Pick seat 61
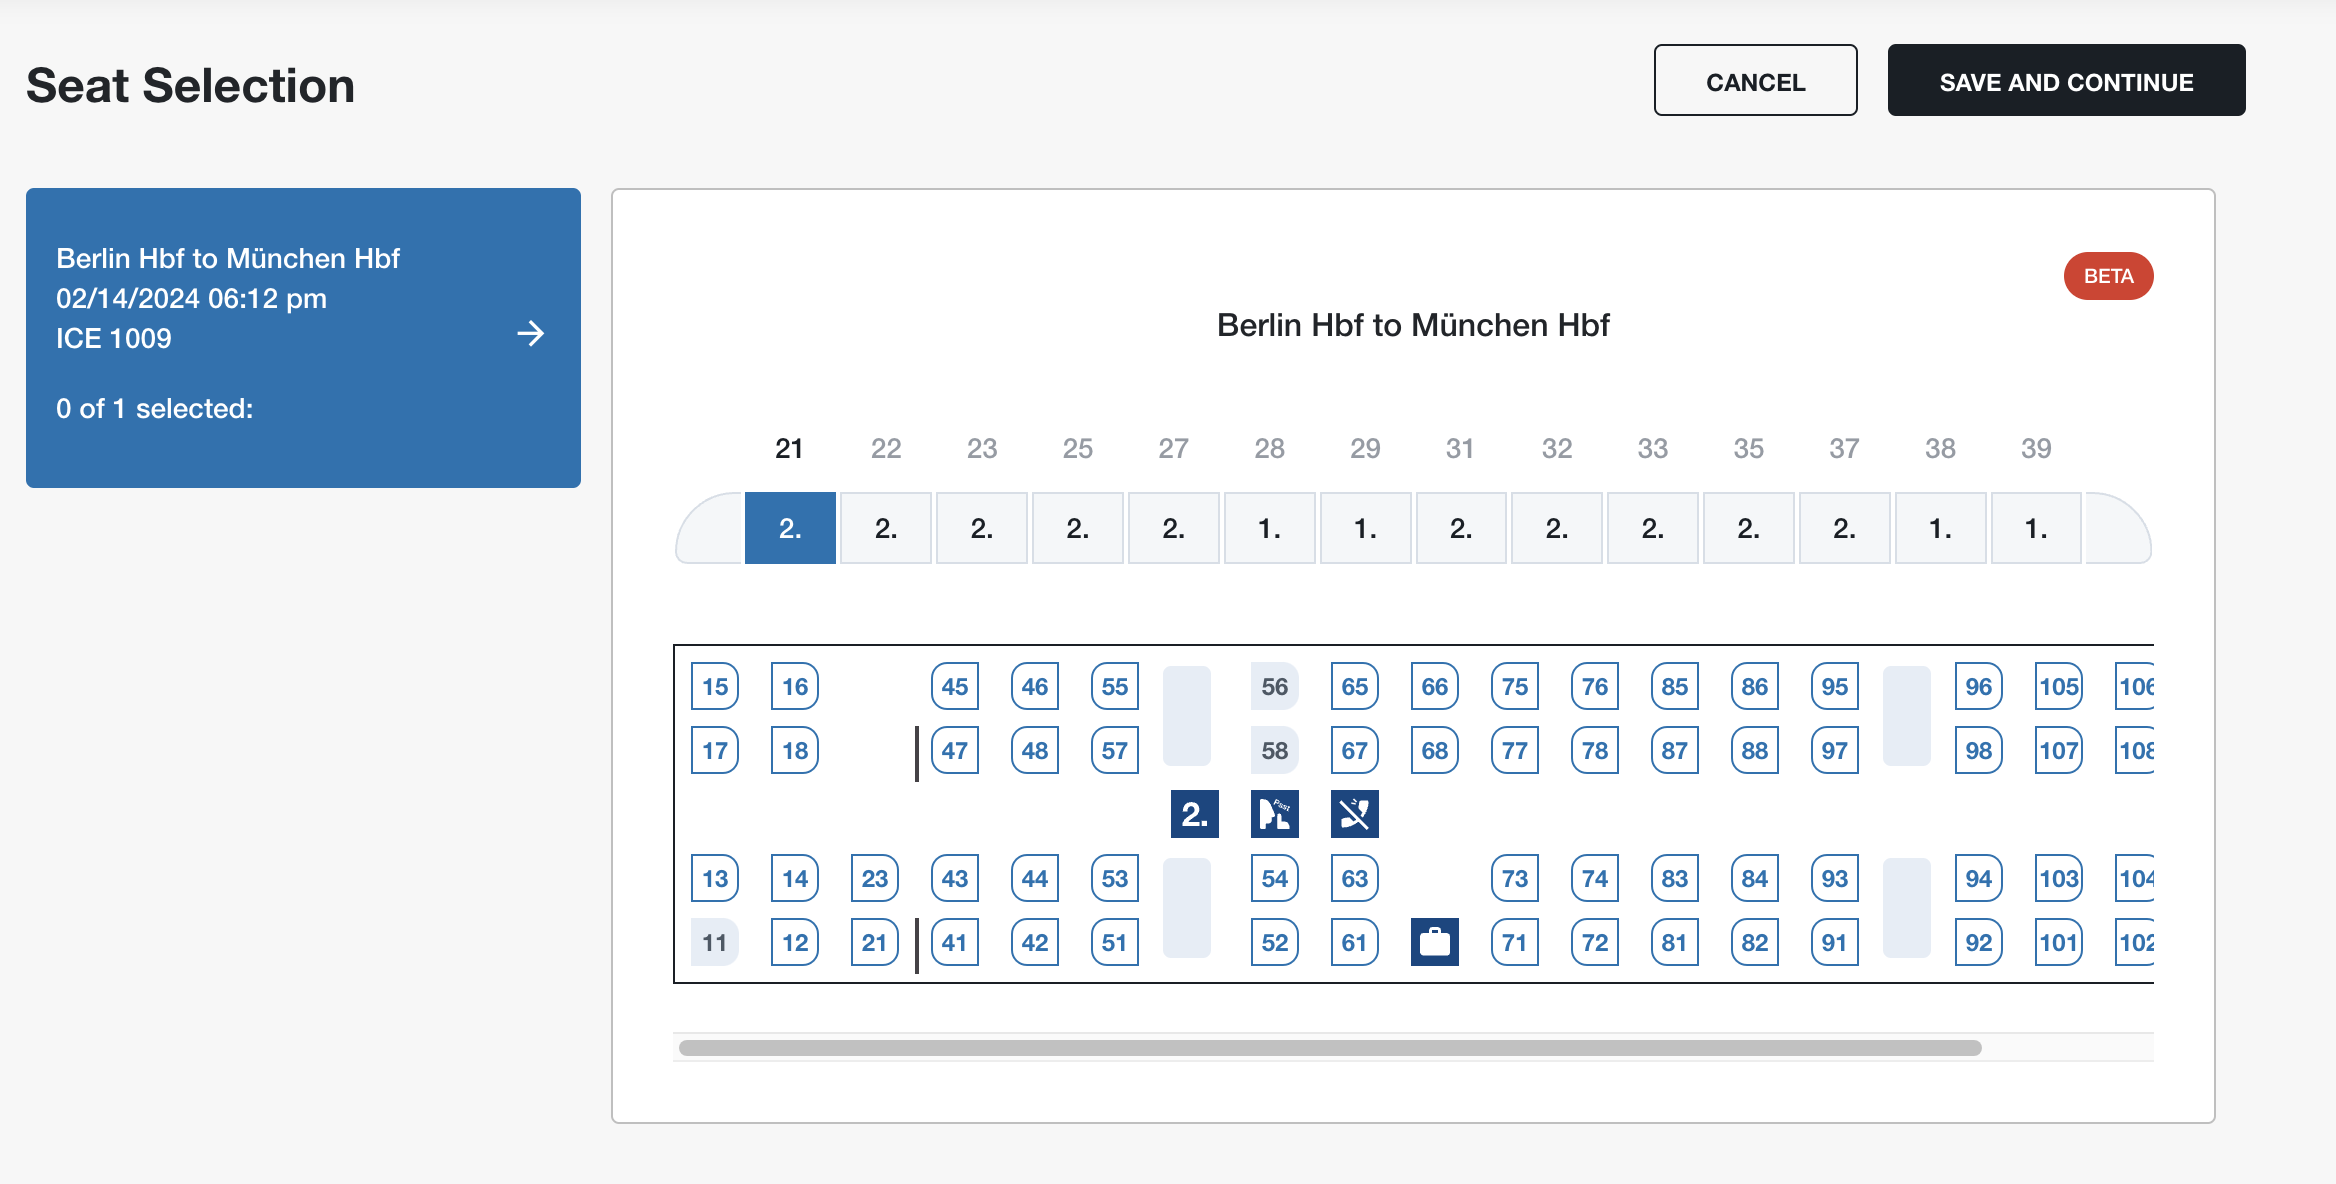The width and height of the screenshot is (2336, 1184). pyautogui.click(x=1355, y=942)
